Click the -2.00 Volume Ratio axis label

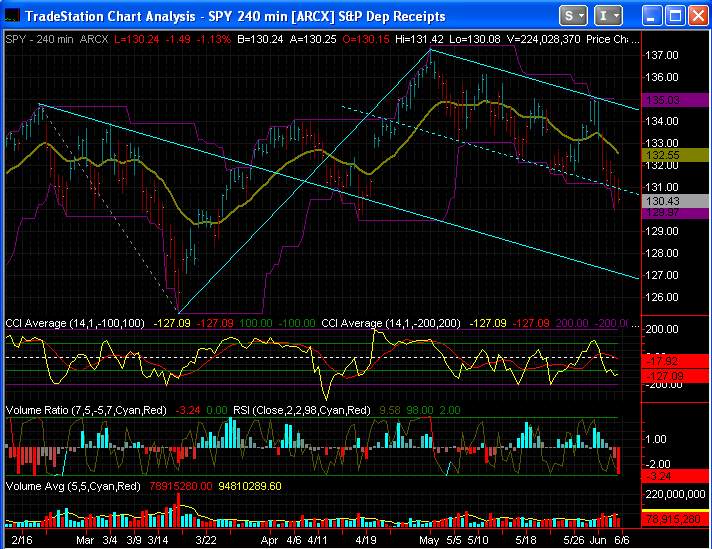click(x=657, y=464)
